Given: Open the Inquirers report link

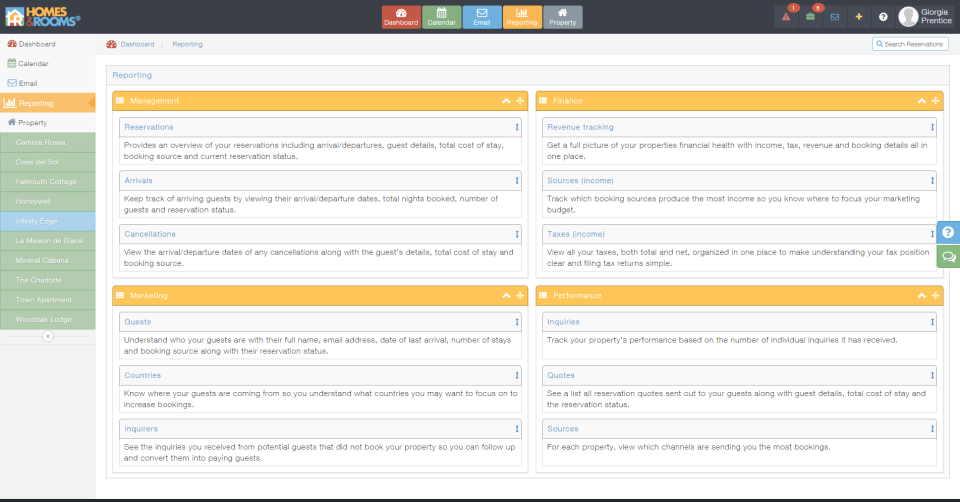Looking at the screenshot, I should point(141,429).
